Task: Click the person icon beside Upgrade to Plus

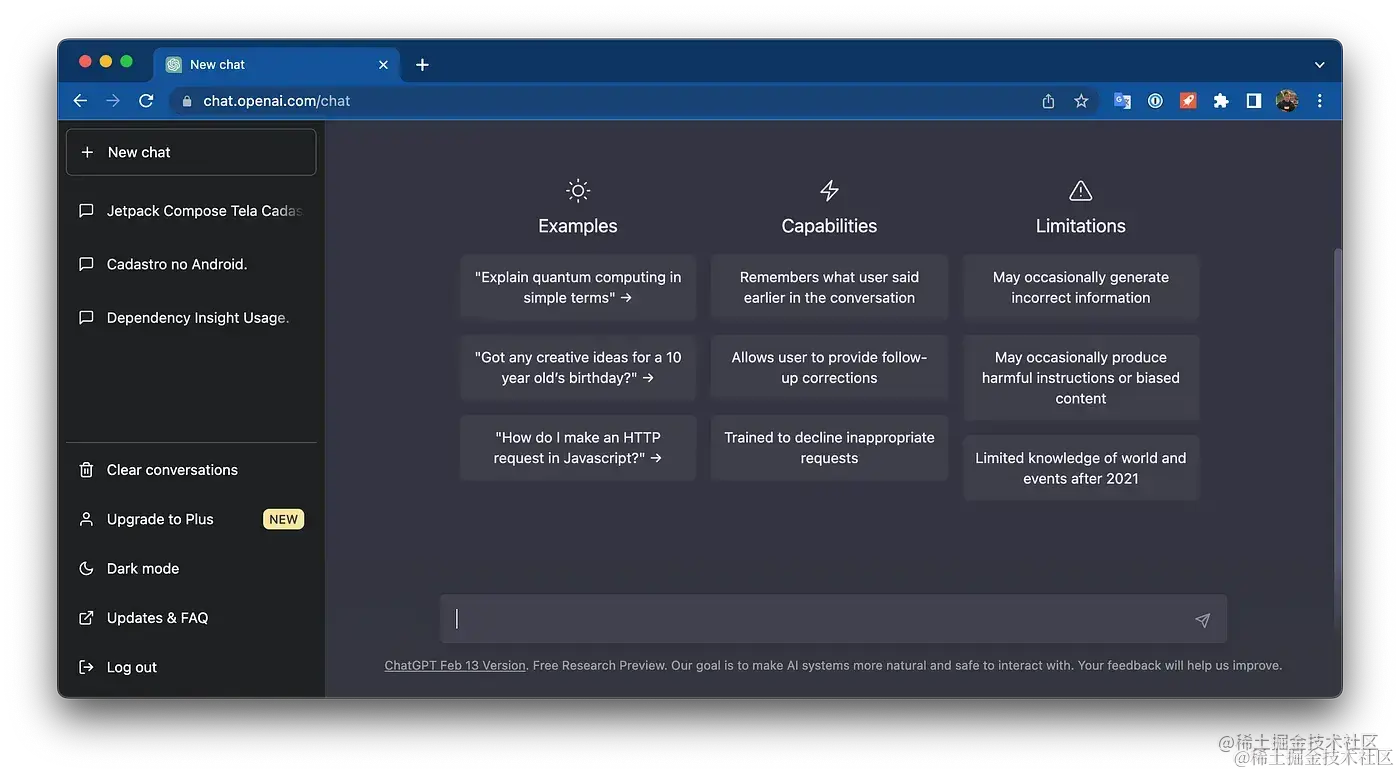Action: pyautogui.click(x=86, y=519)
